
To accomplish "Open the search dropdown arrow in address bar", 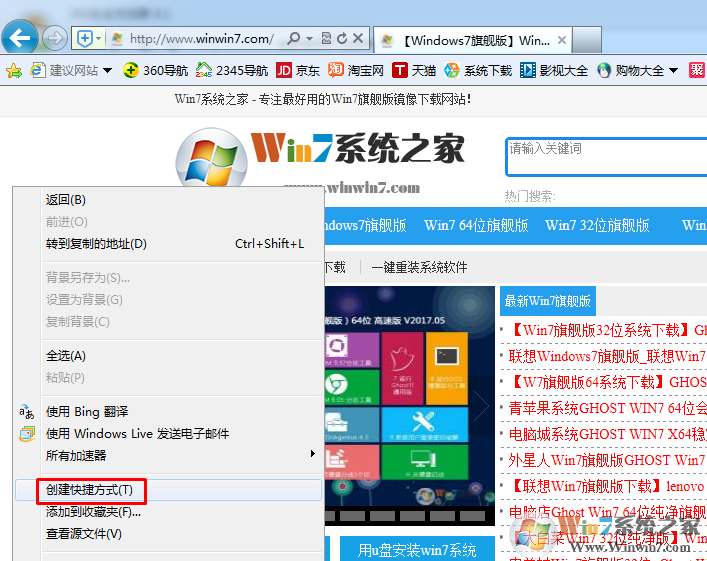I will 309,39.
